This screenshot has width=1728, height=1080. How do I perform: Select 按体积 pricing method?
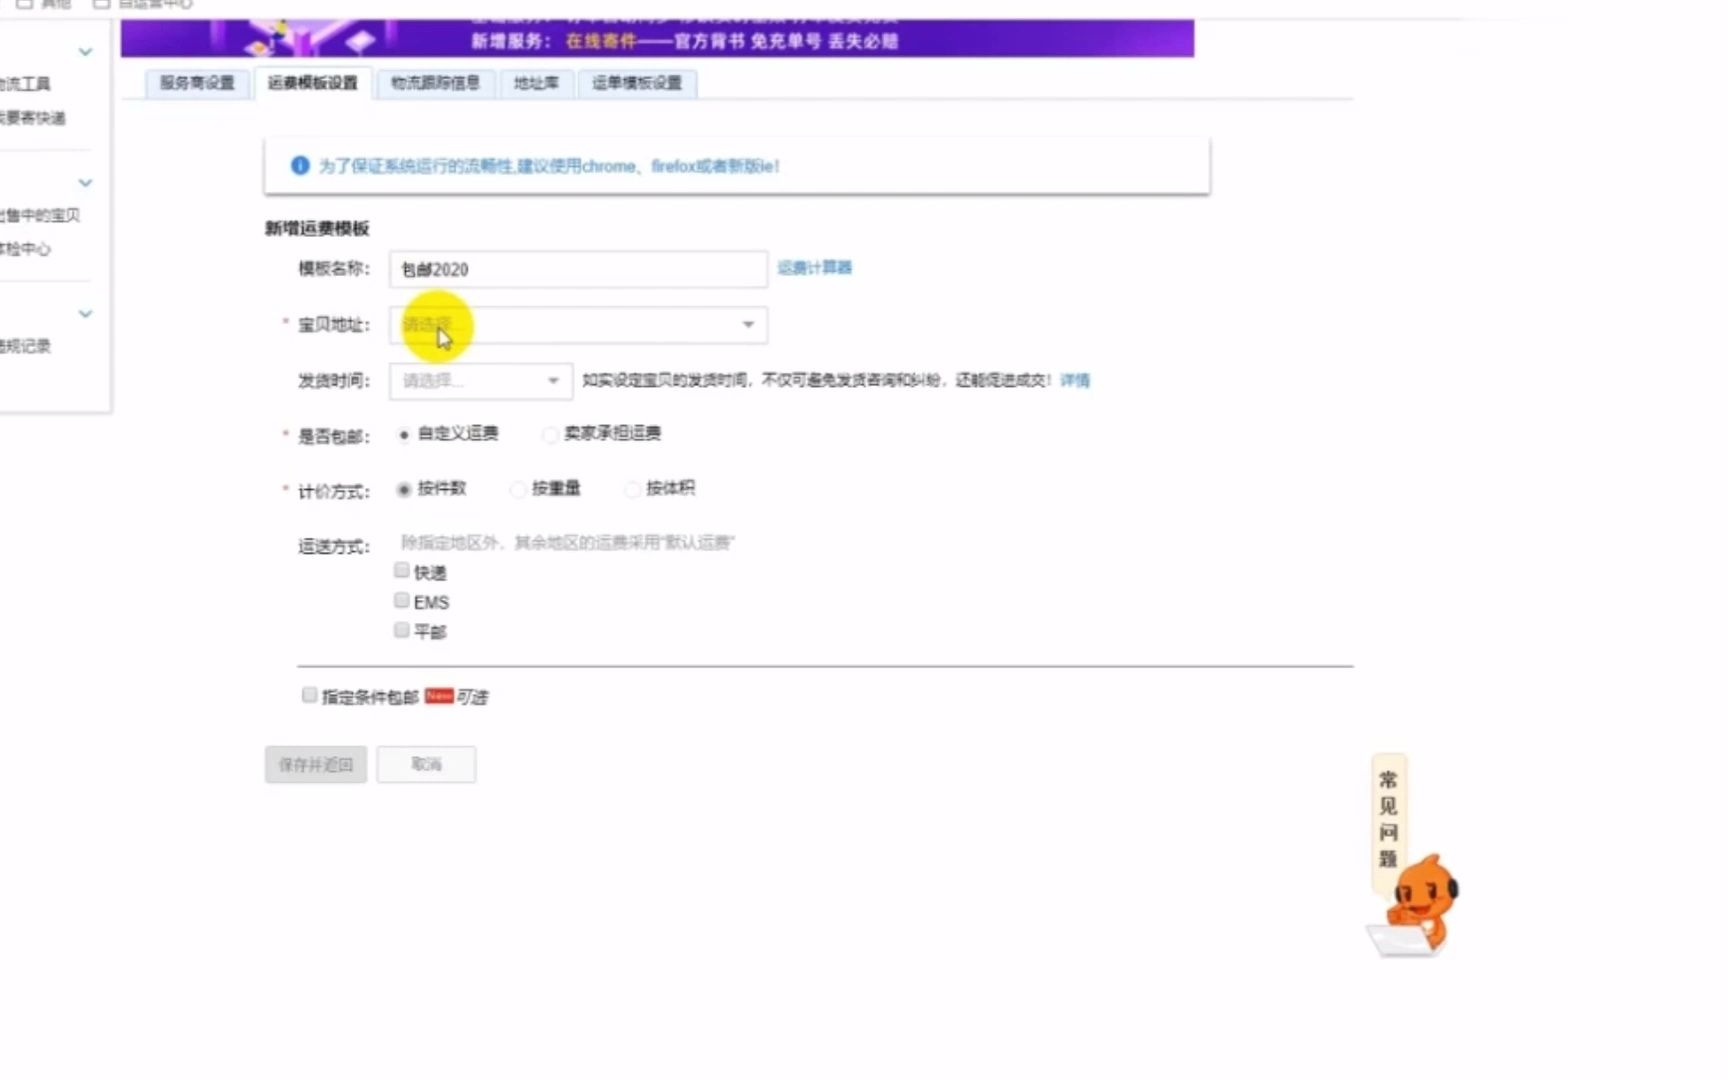pyautogui.click(x=632, y=490)
